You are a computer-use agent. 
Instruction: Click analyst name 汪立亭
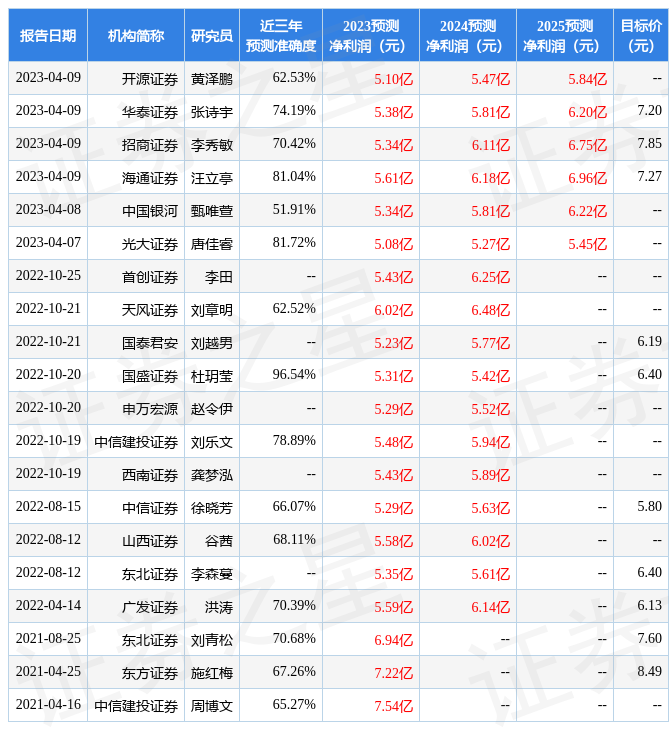[x=212, y=178]
